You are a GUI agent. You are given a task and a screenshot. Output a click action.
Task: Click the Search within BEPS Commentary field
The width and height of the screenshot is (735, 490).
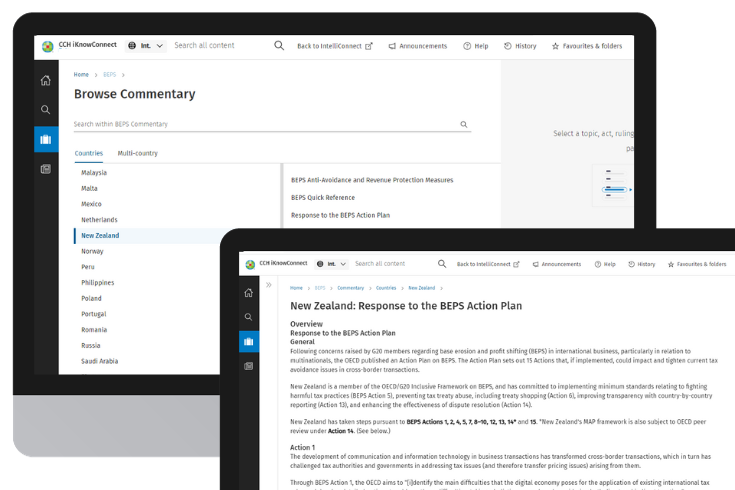(x=260, y=125)
